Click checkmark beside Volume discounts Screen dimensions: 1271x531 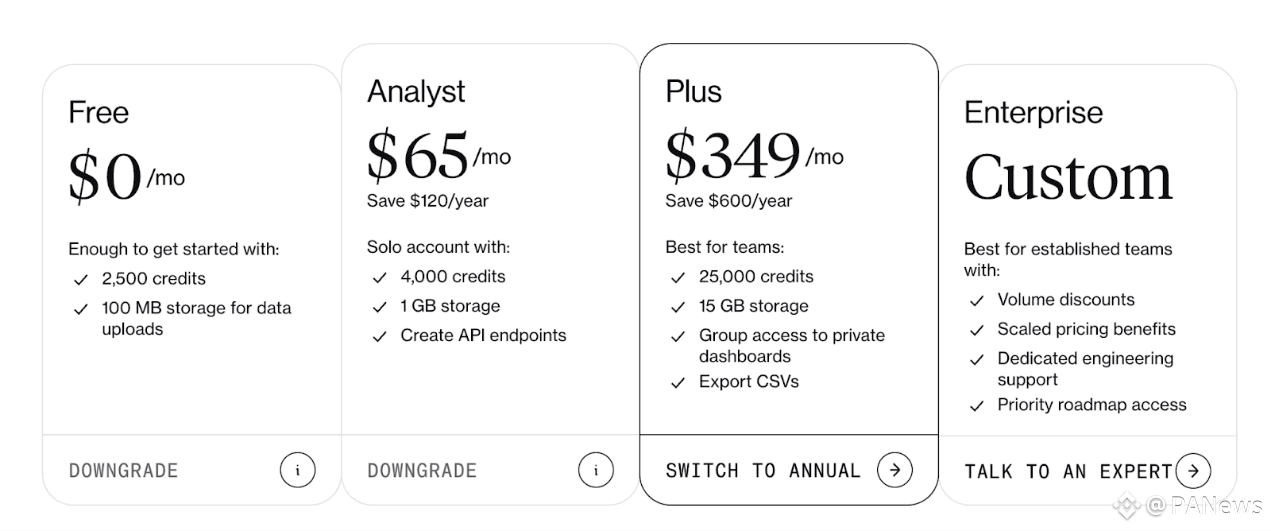click(977, 301)
